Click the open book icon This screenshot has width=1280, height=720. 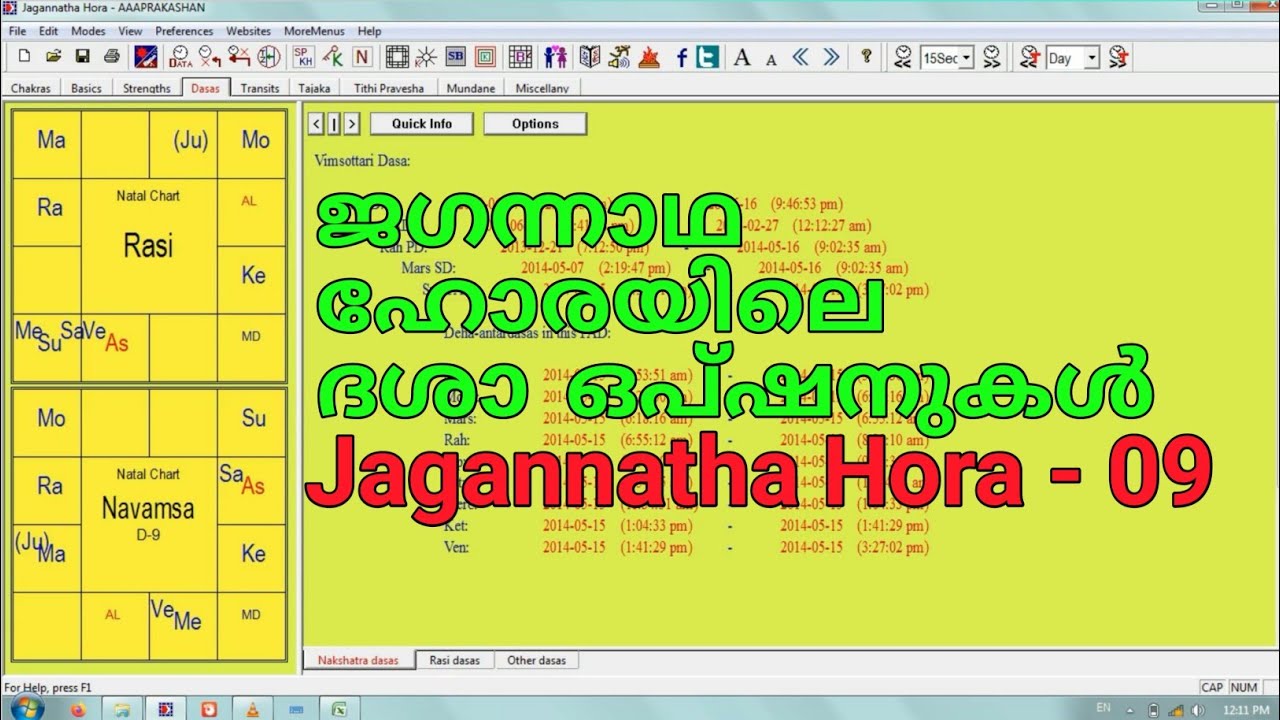pos(590,57)
